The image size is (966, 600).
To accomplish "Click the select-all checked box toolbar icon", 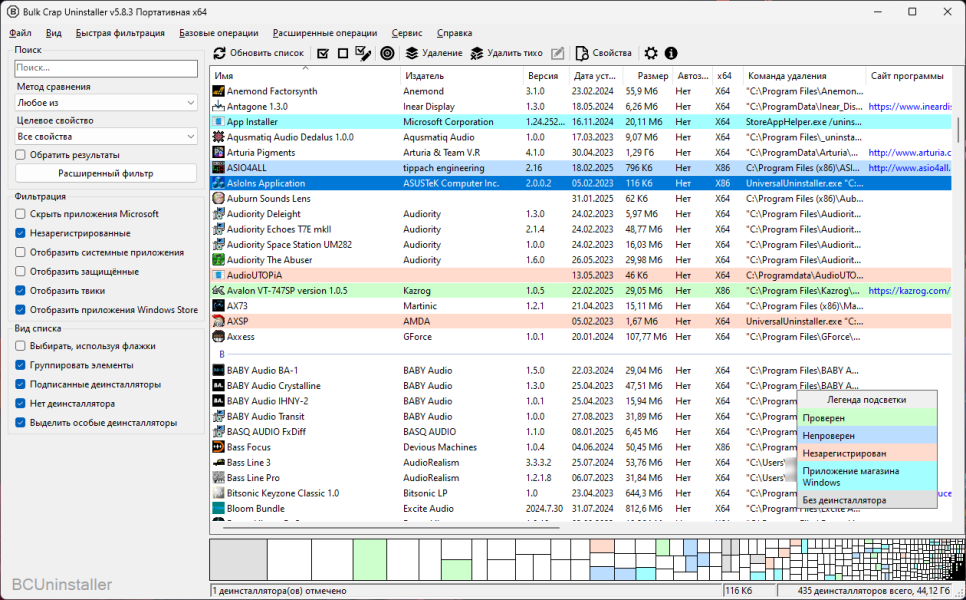I will click(x=323, y=54).
